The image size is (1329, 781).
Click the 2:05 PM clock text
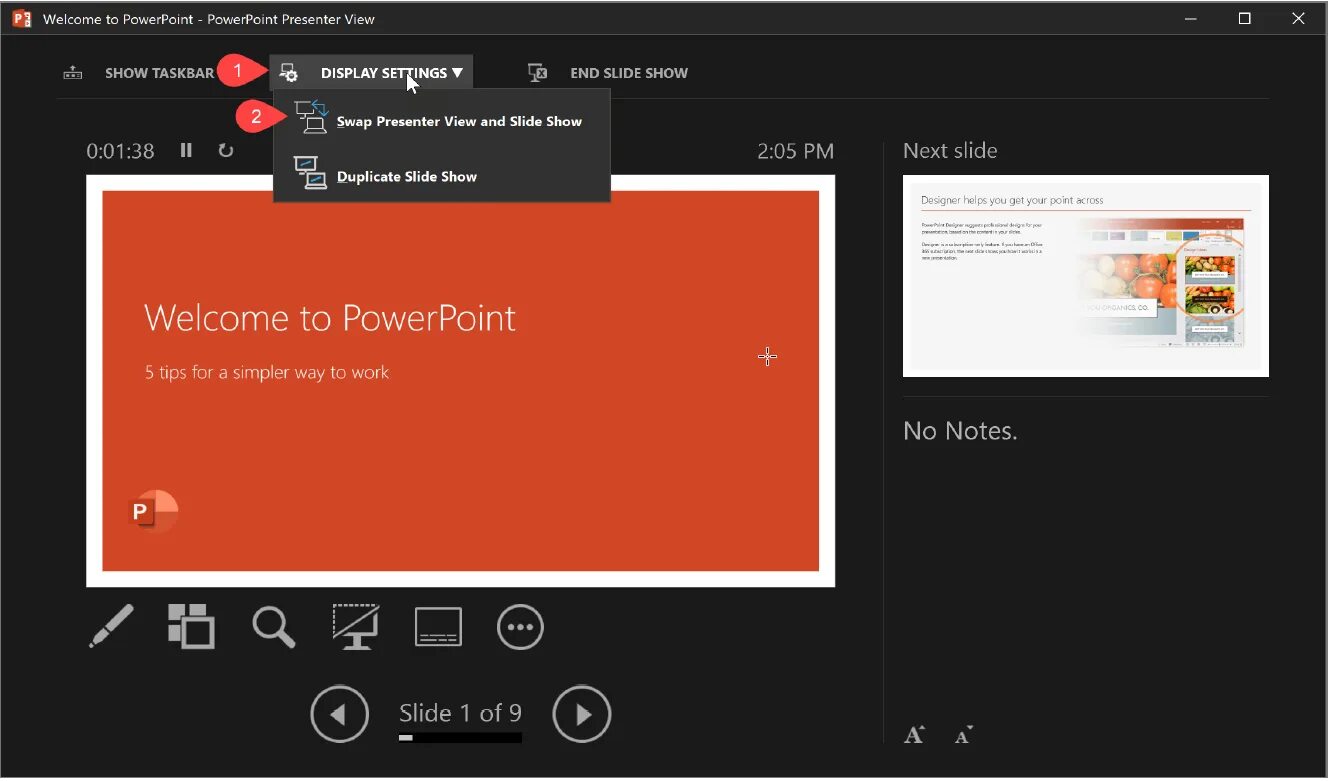[x=795, y=151]
